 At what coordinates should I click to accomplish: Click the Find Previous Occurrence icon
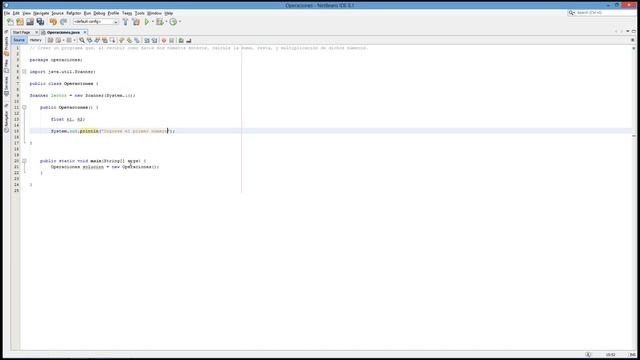point(89,40)
